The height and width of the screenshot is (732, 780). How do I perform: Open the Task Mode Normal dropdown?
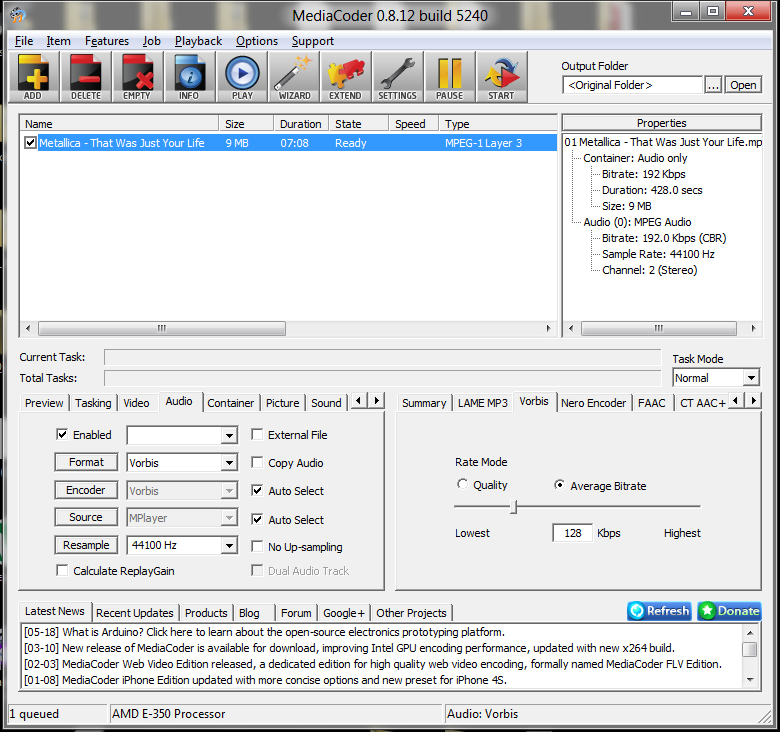751,378
